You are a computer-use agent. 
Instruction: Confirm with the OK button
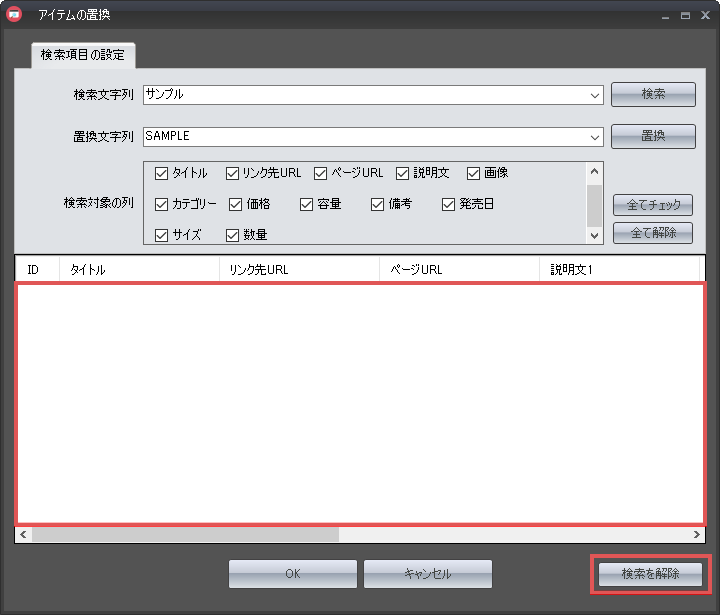[x=292, y=574]
